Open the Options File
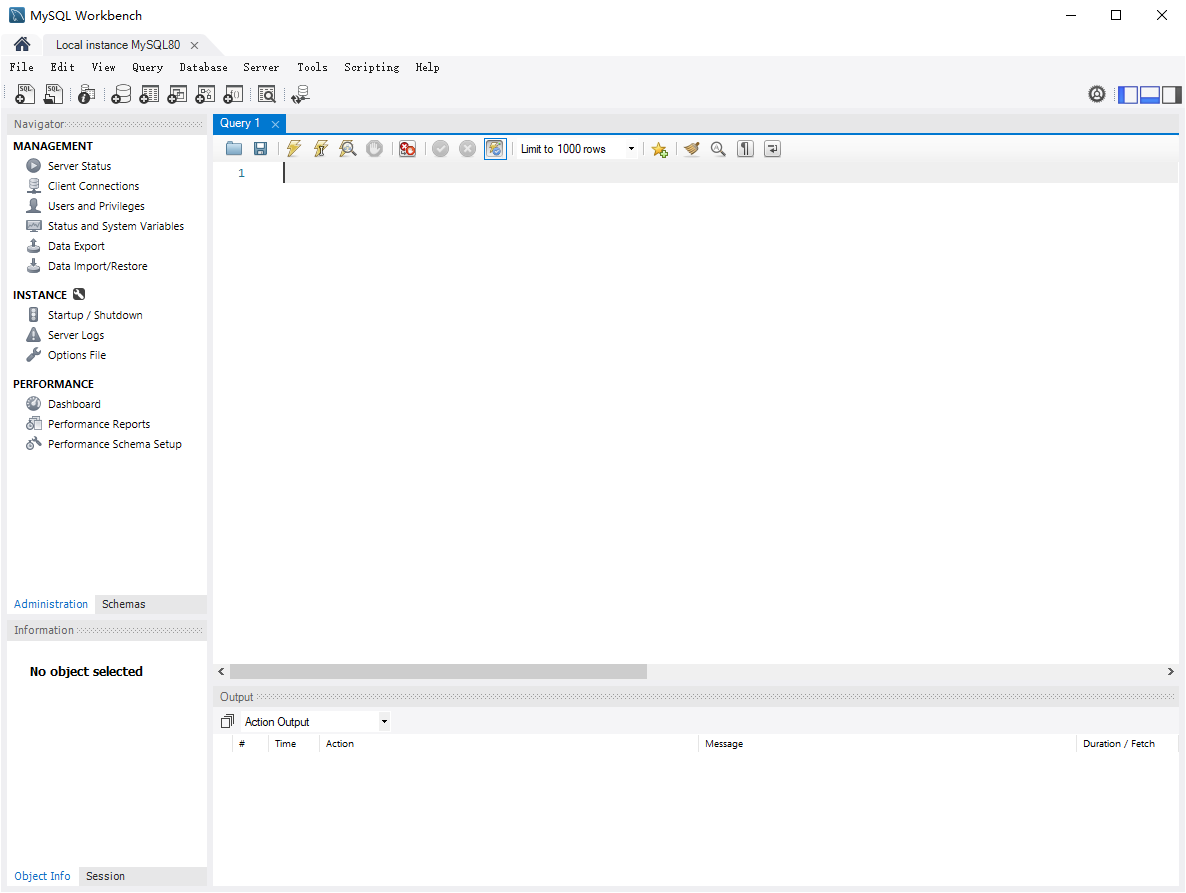This screenshot has width=1186, height=893. coord(76,355)
